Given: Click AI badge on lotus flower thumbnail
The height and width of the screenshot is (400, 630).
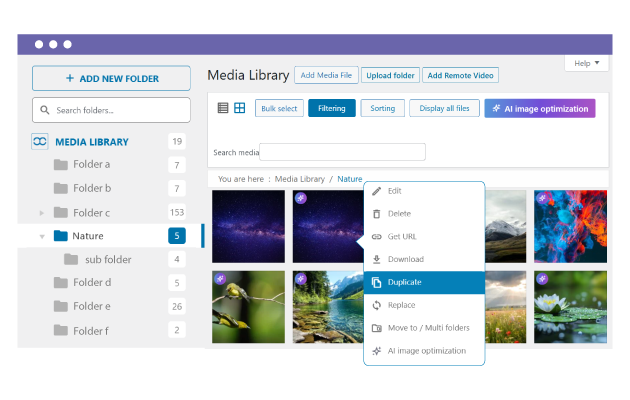Looking at the screenshot, I should click(x=542, y=279).
